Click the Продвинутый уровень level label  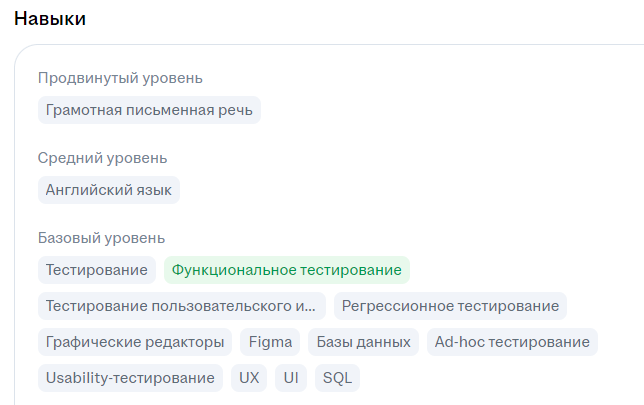click(120, 78)
